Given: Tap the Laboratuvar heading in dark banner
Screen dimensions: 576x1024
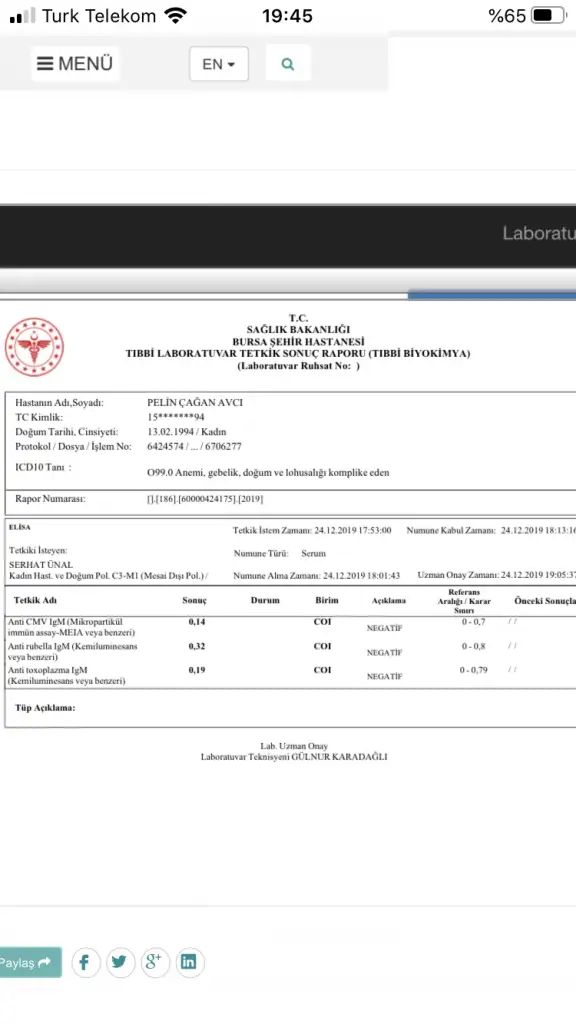Looking at the screenshot, I should [x=539, y=233].
